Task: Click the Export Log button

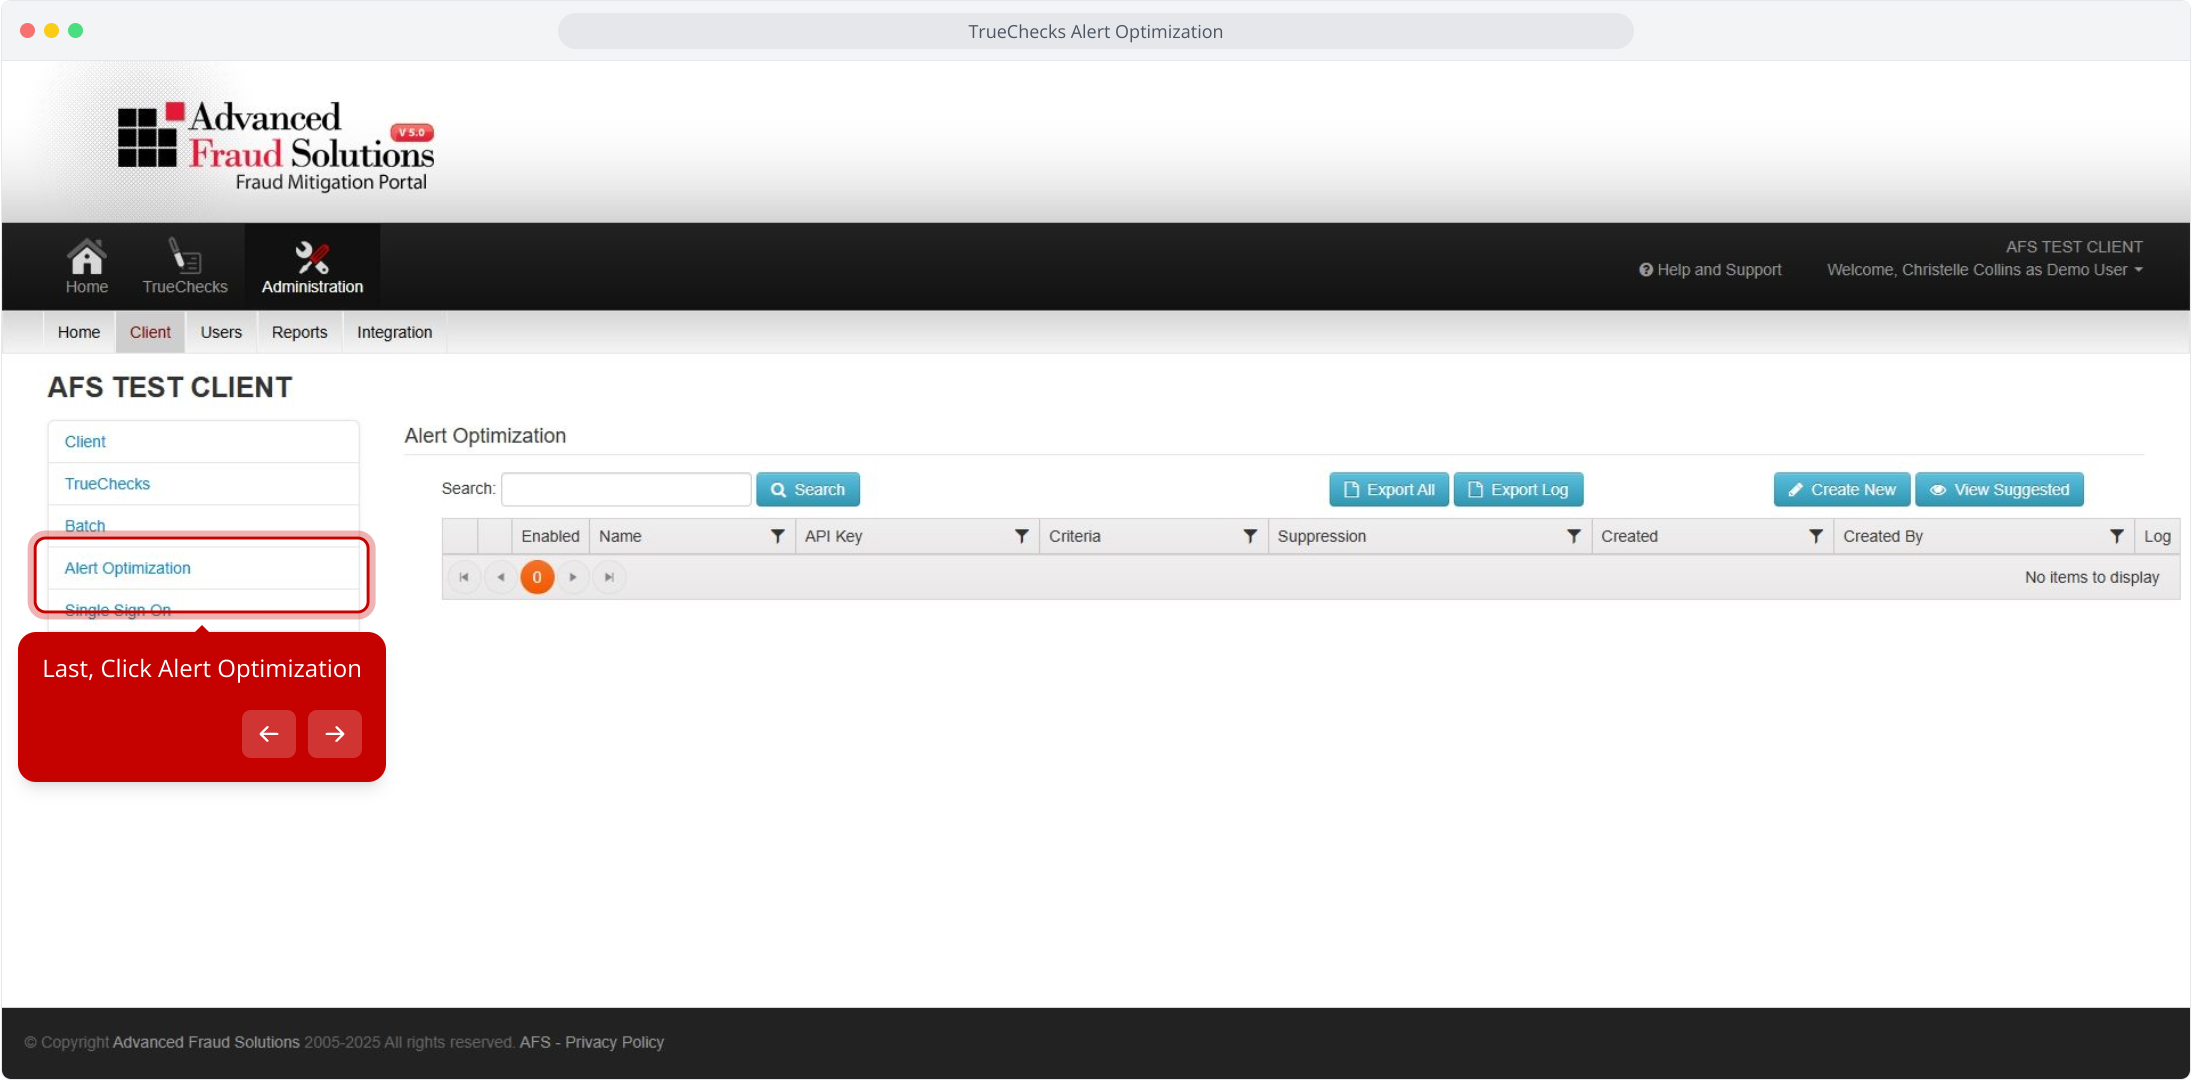Action: click(1518, 489)
